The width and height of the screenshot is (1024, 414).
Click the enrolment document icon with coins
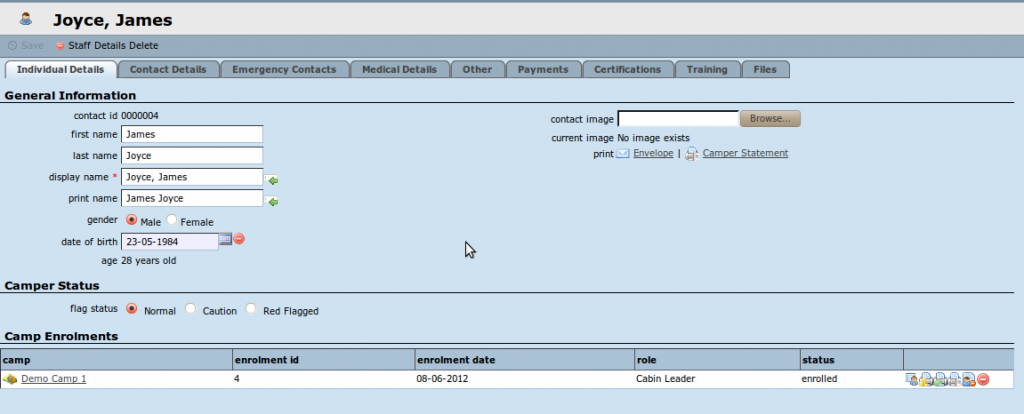(x=926, y=379)
